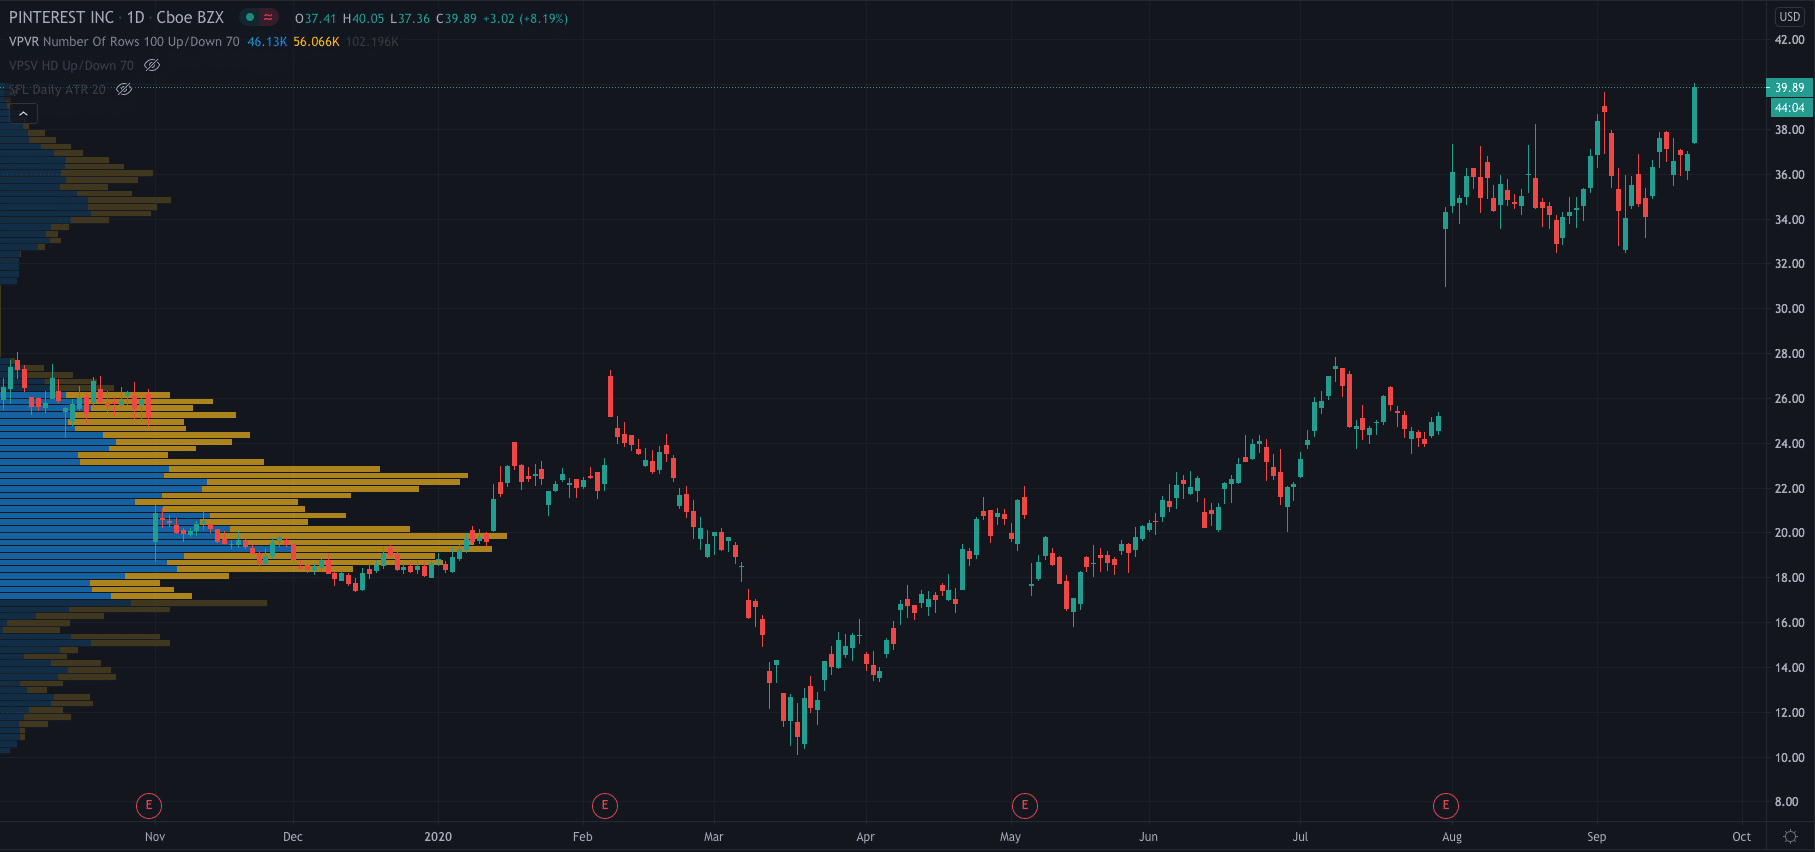Collapse the indicator legend with the chevron
1815x852 pixels.
[x=23, y=114]
